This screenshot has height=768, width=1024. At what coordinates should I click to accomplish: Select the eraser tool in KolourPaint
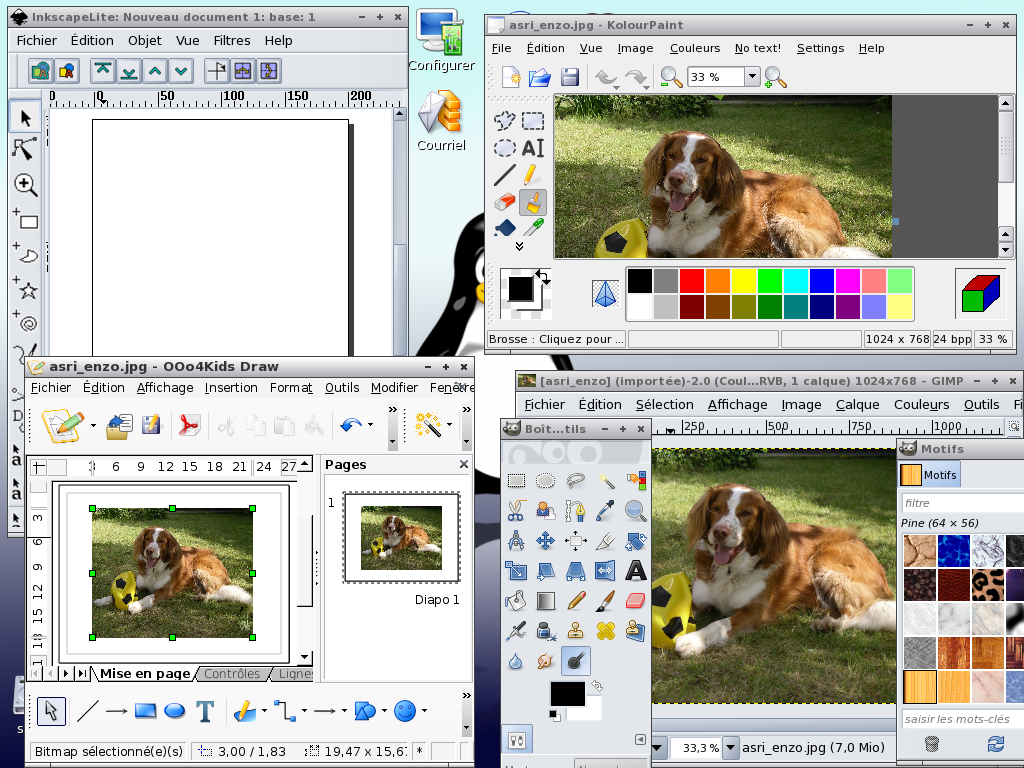point(504,202)
